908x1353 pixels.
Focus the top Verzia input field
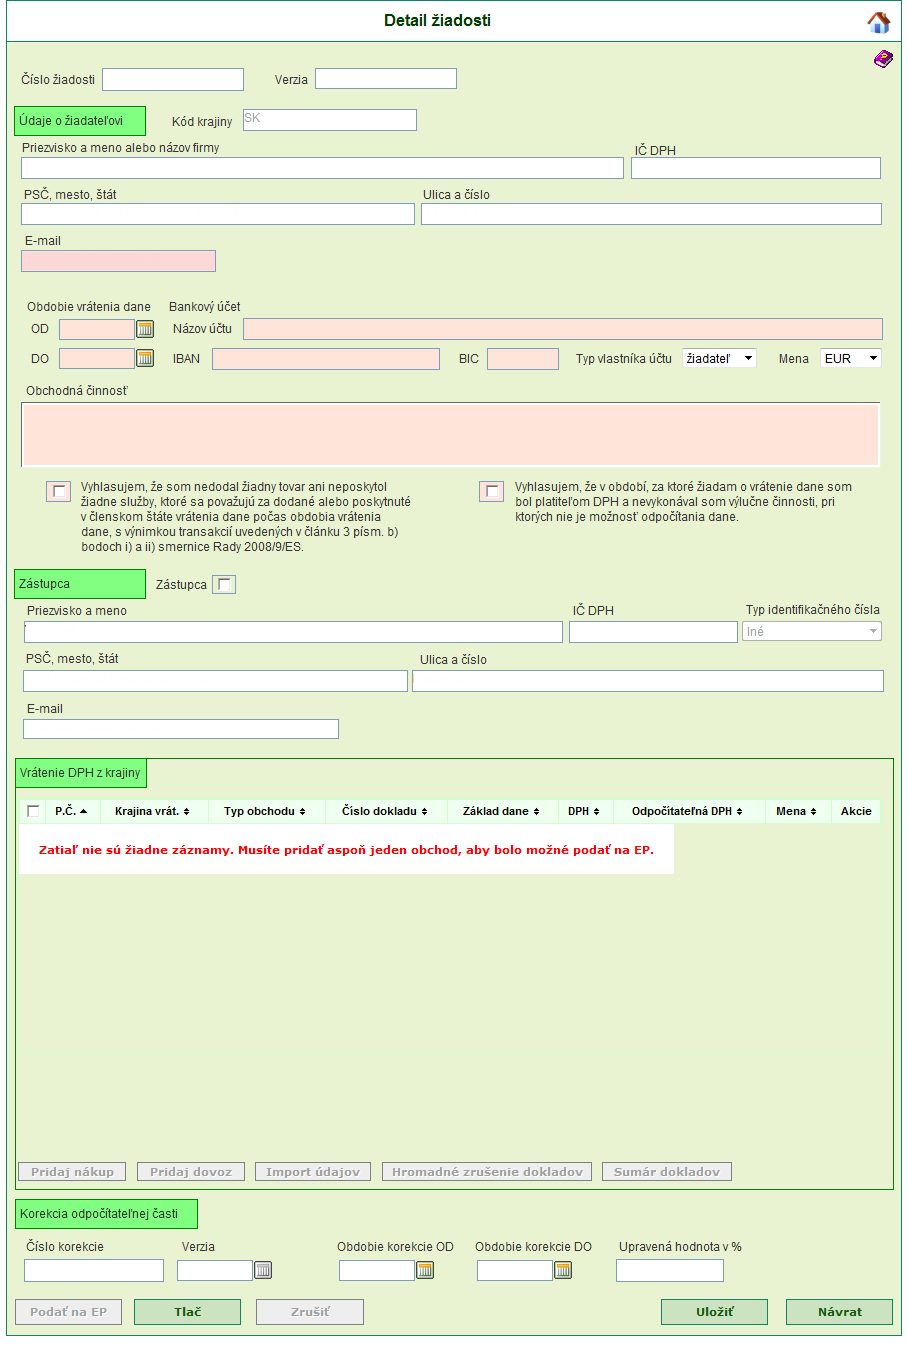[x=386, y=78]
